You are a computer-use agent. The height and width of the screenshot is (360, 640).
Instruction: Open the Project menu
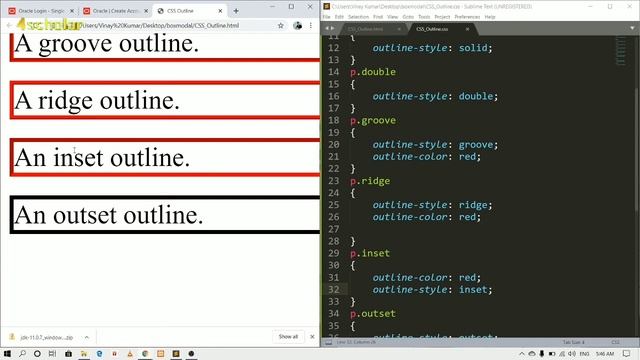pos(442,17)
